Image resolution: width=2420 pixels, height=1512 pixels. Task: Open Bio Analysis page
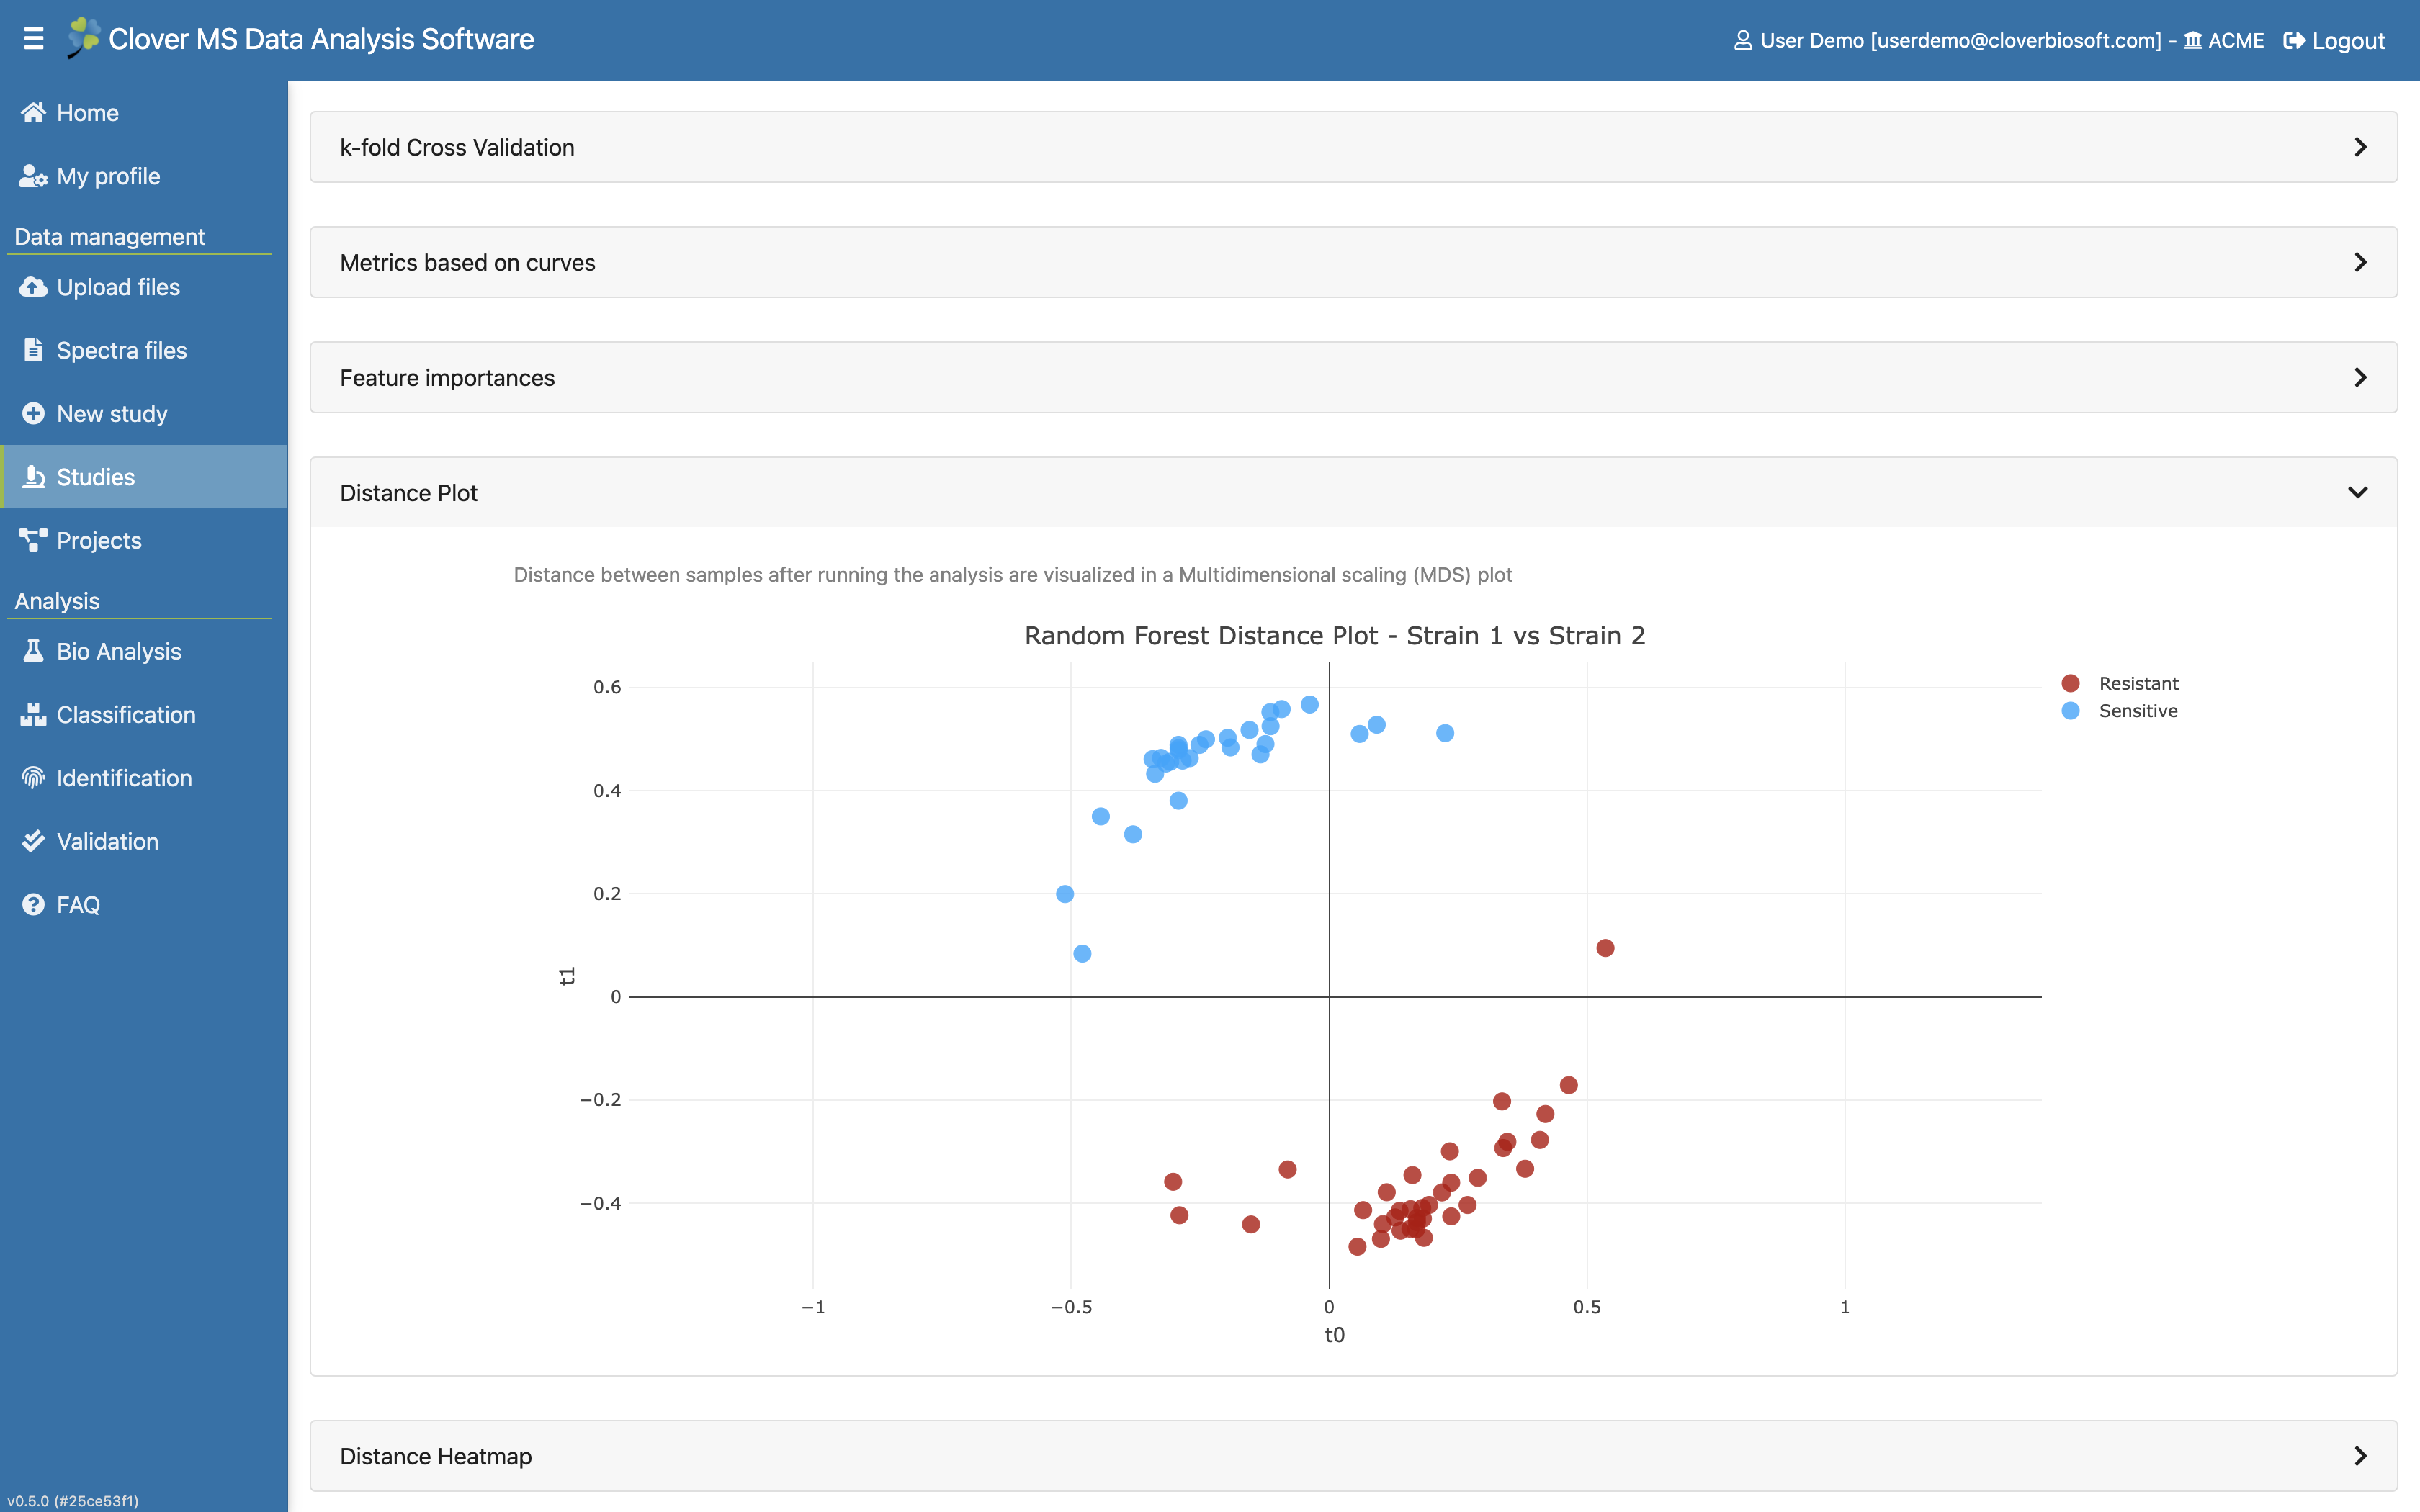(144, 651)
